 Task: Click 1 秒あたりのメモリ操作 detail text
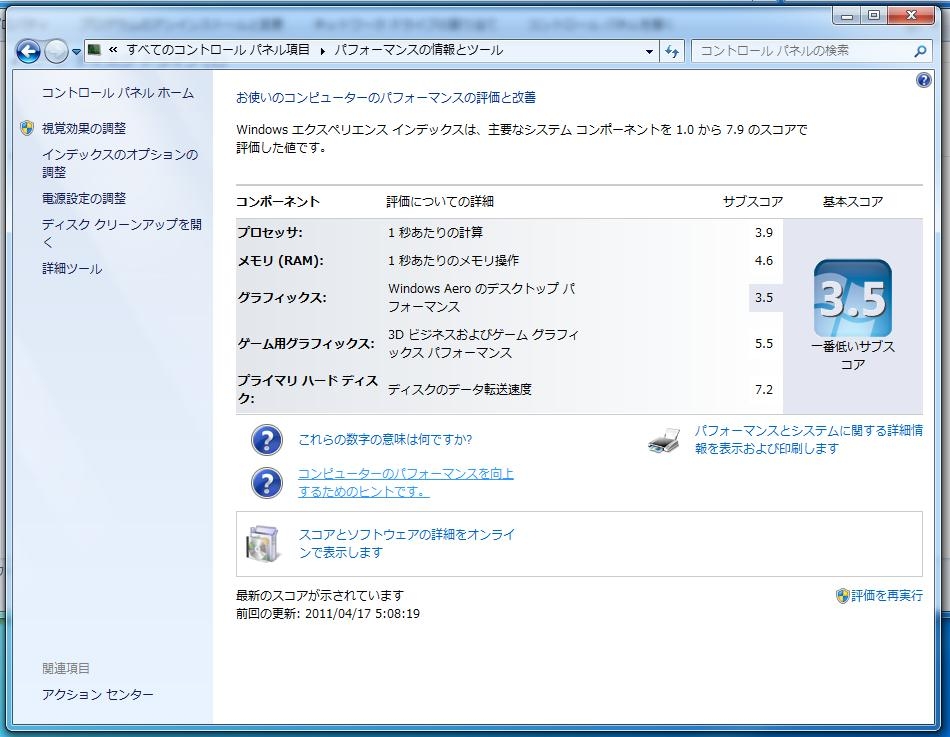point(453,261)
